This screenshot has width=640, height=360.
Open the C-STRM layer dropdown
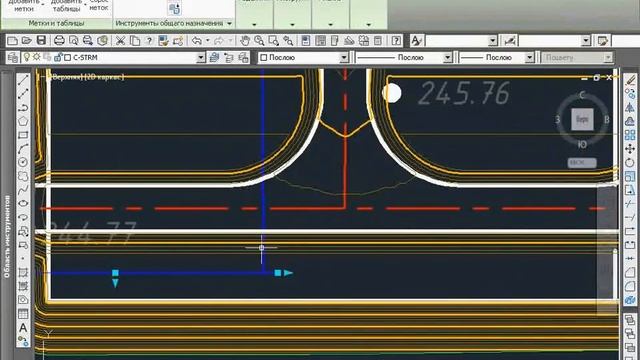coord(200,58)
